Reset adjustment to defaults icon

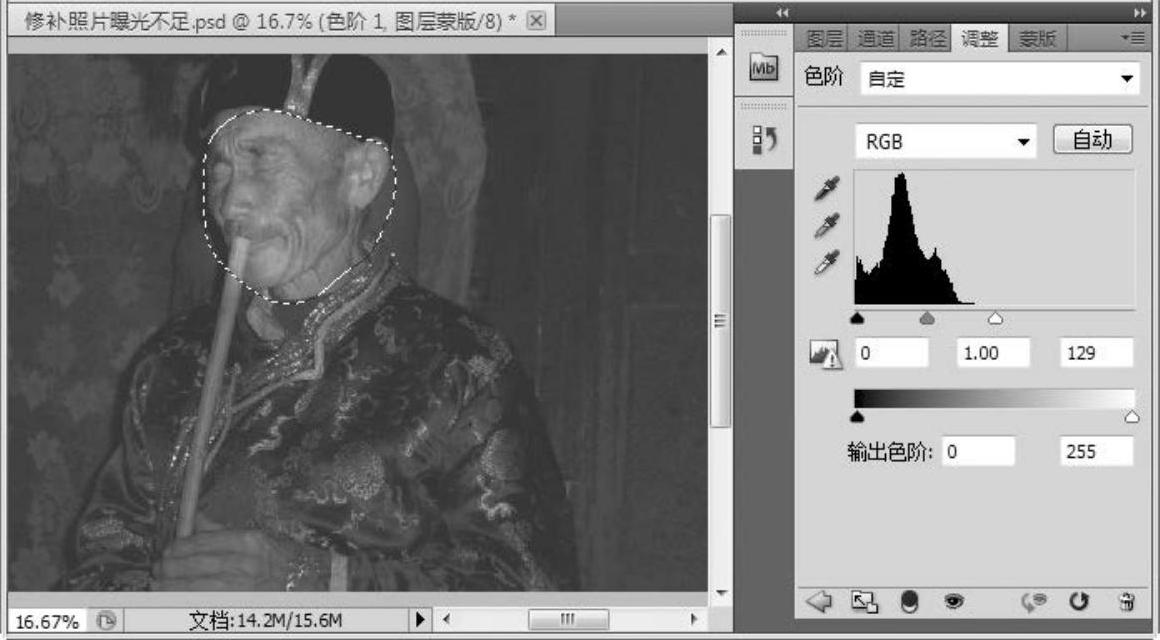tap(1079, 601)
